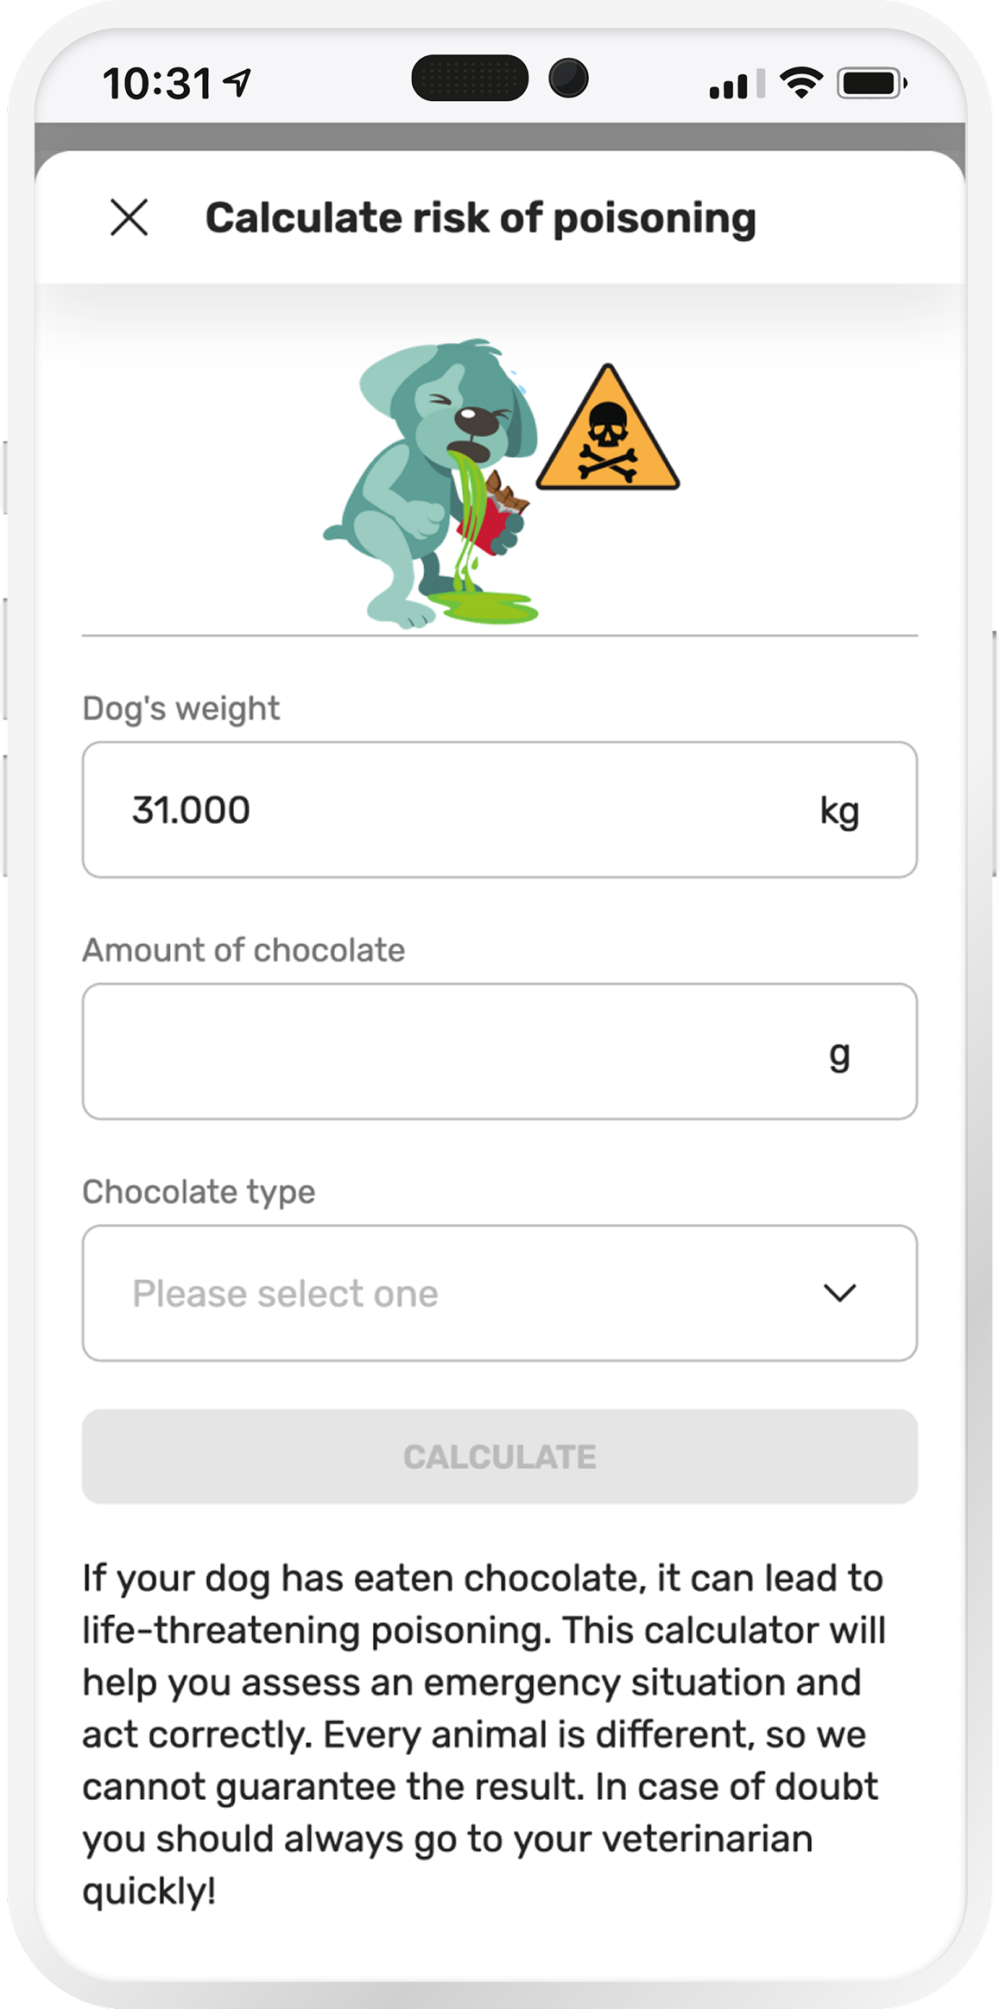Viewport: 1000px width, 2009px height.
Task: Close the poisoning calculator with the X
Action: coord(129,217)
